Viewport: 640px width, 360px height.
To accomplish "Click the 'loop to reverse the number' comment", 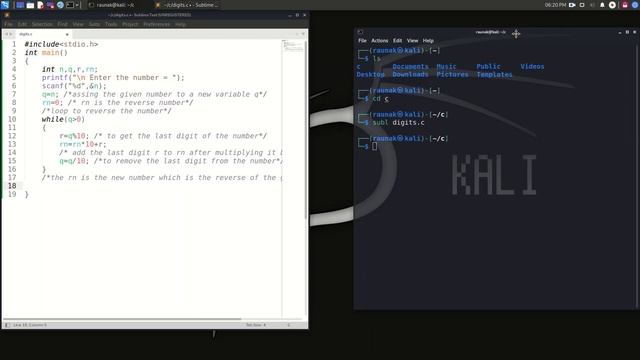I will 107,111.
